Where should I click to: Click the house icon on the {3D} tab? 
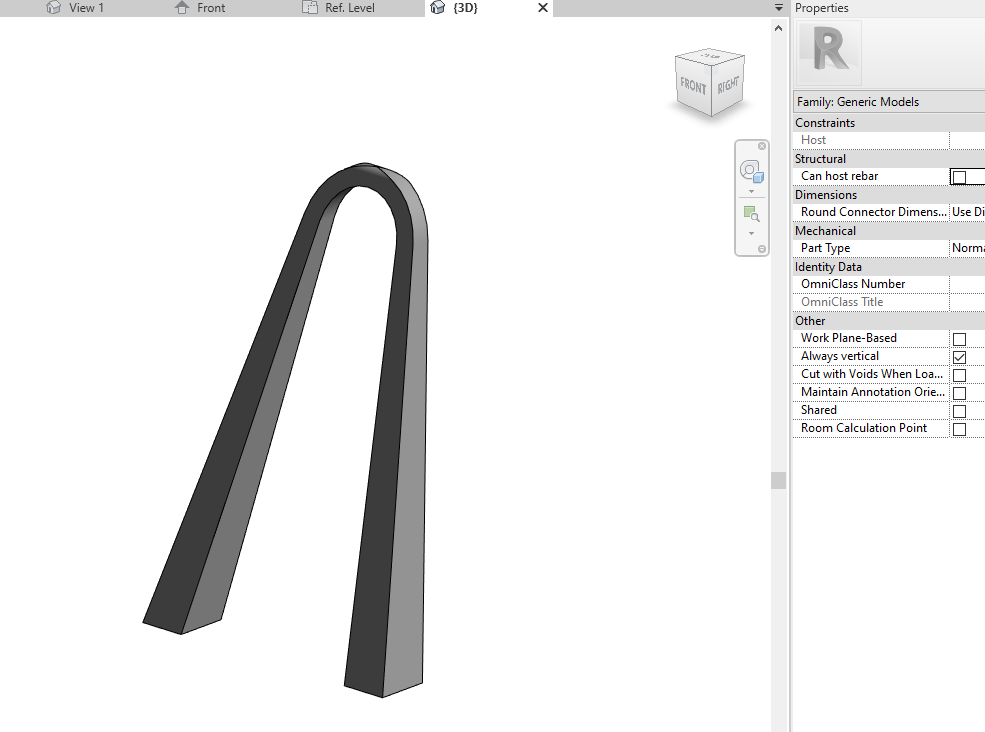pyautogui.click(x=437, y=7)
